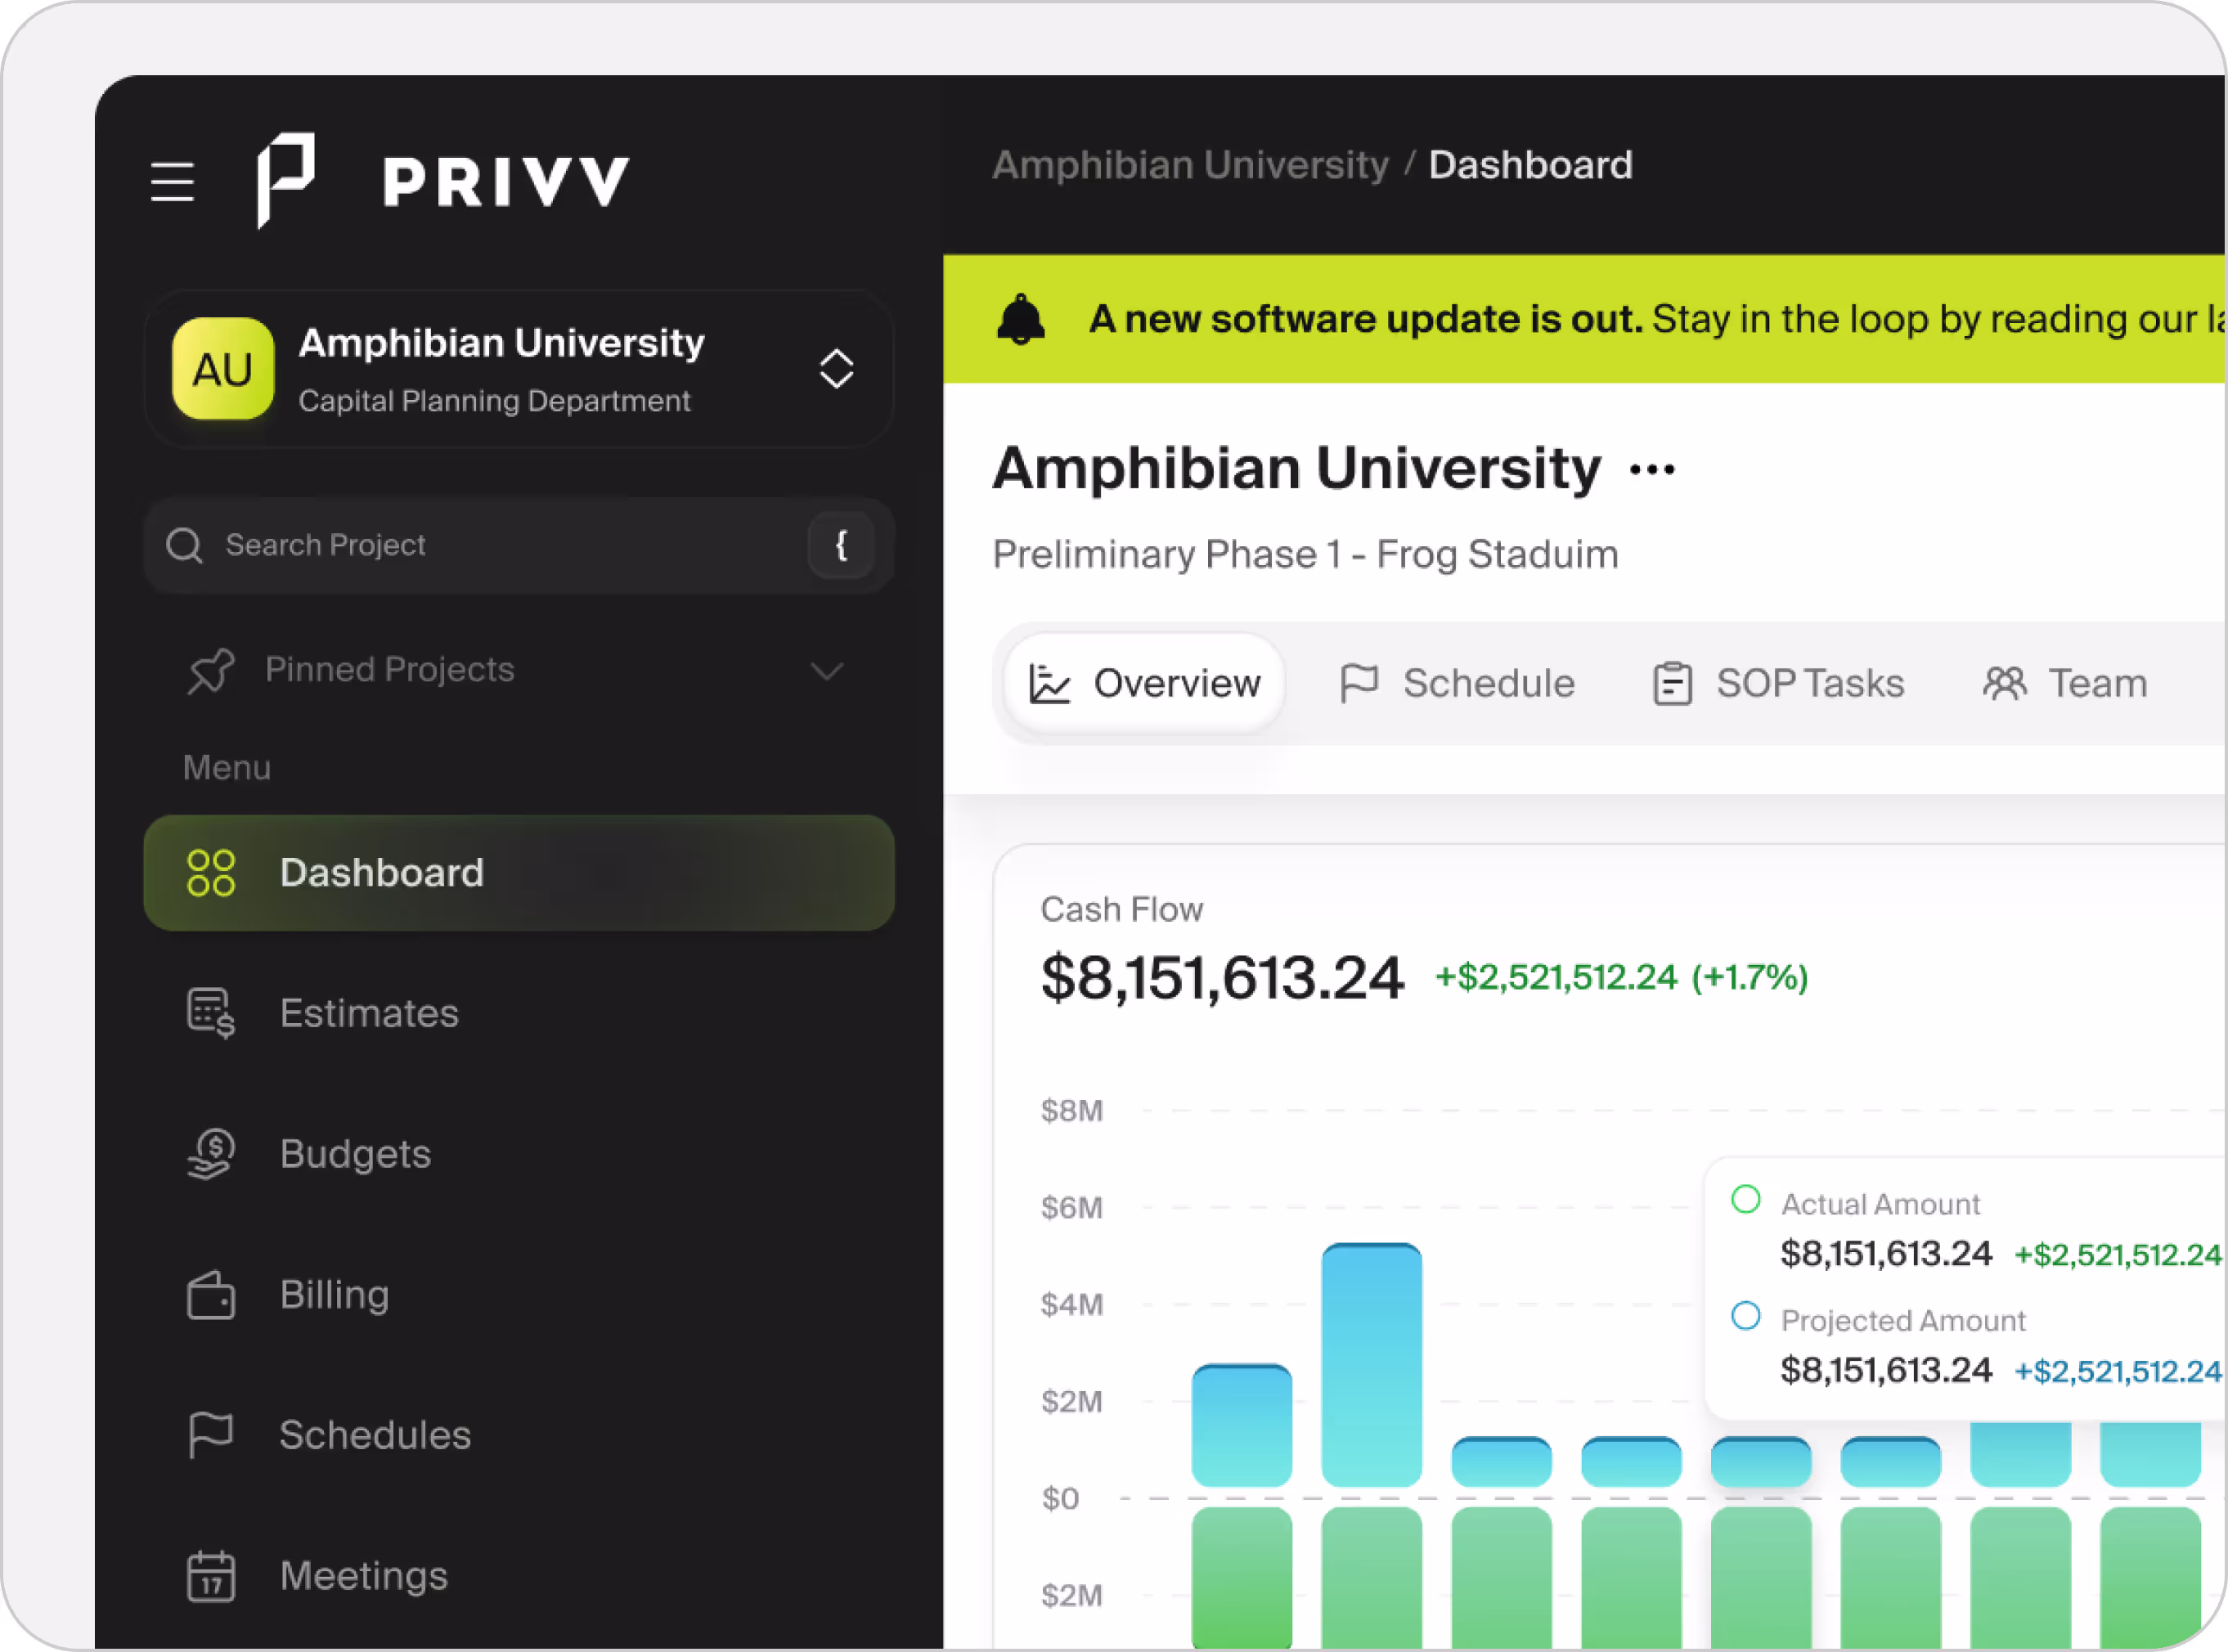Select Dashboard in the sidebar menu
Image resolution: width=2228 pixels, height=1652 pixels.
(x=519, y=873)
